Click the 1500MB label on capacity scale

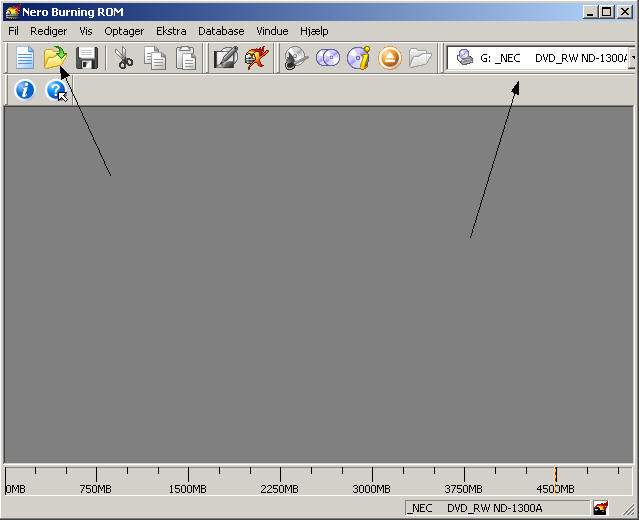pyautogui.click(x=188, y=489)
